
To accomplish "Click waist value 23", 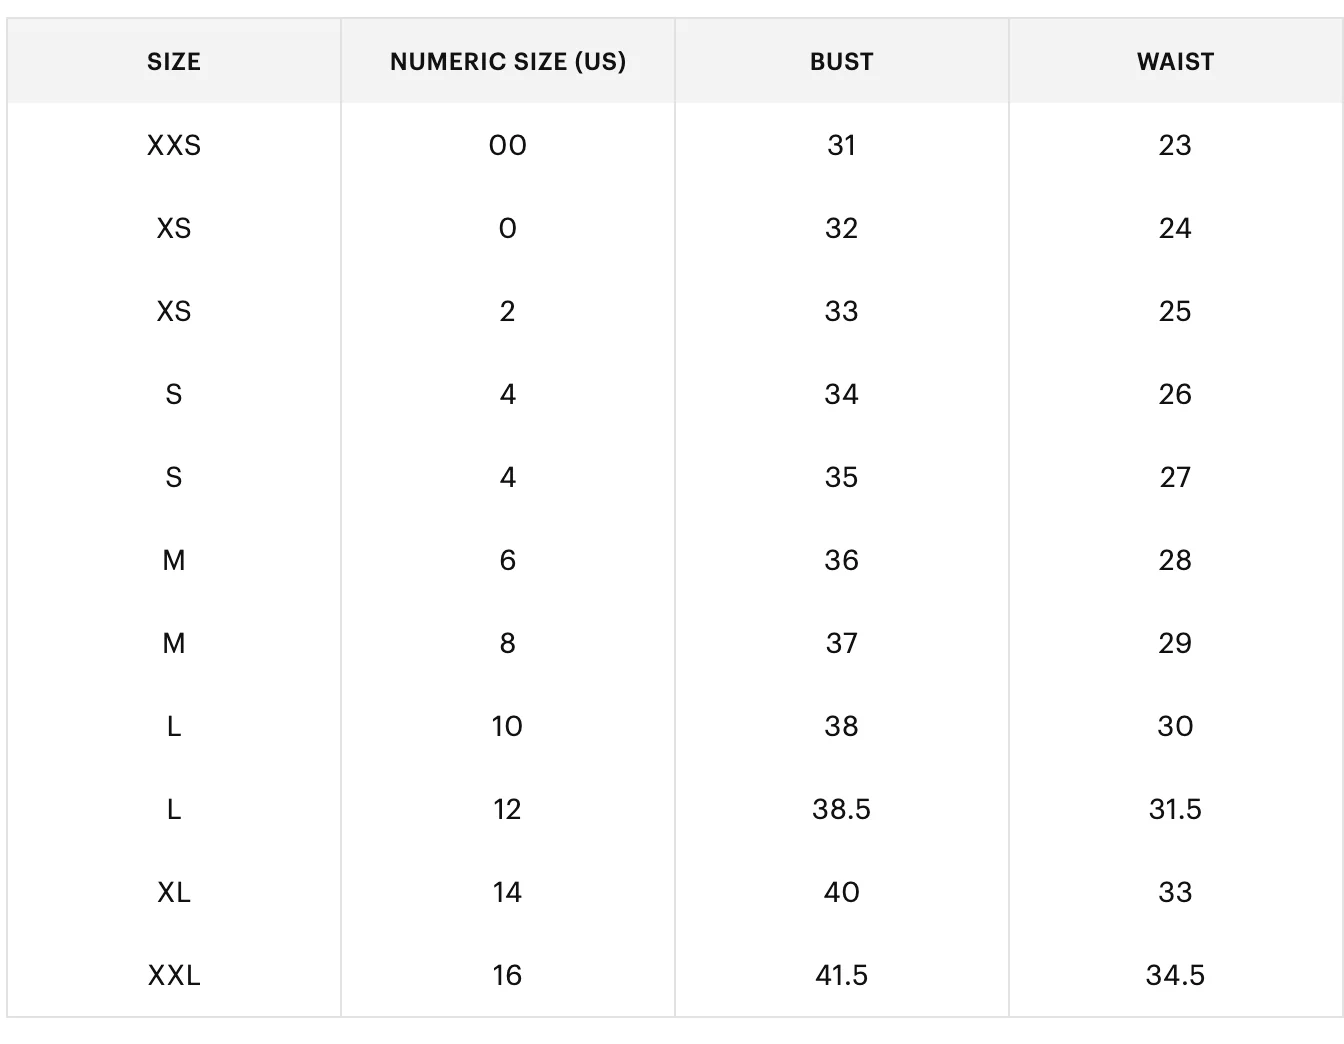I will 1176,146.
